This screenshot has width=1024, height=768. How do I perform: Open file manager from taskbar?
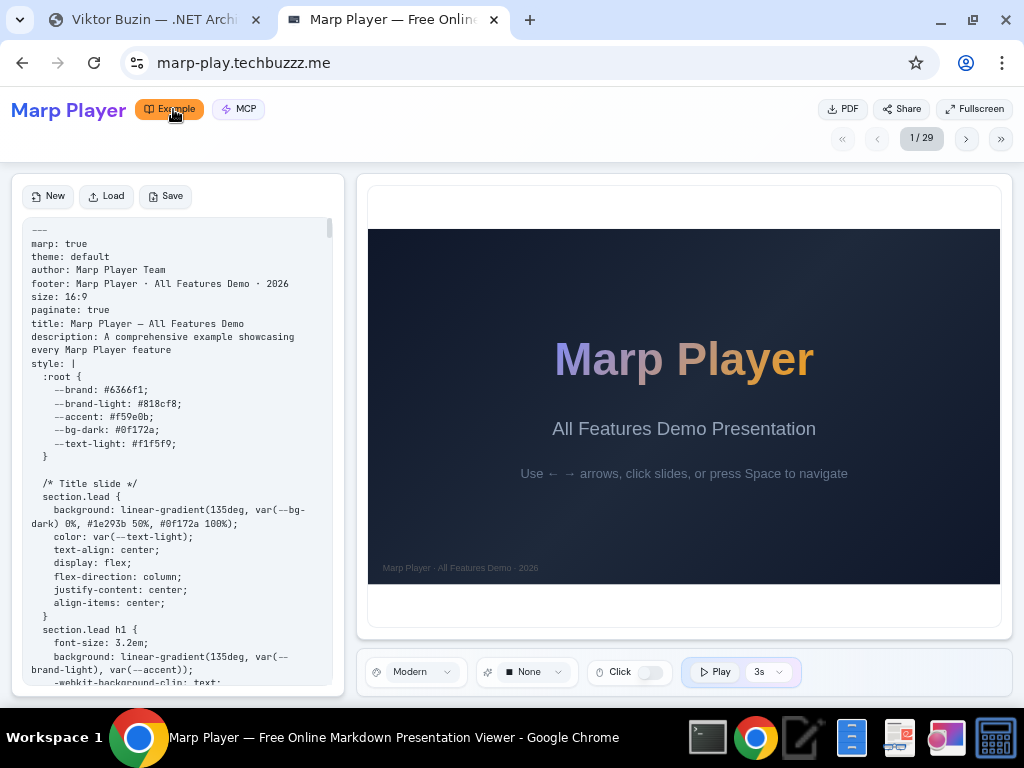pyautogui.click(x=852, y=738)
